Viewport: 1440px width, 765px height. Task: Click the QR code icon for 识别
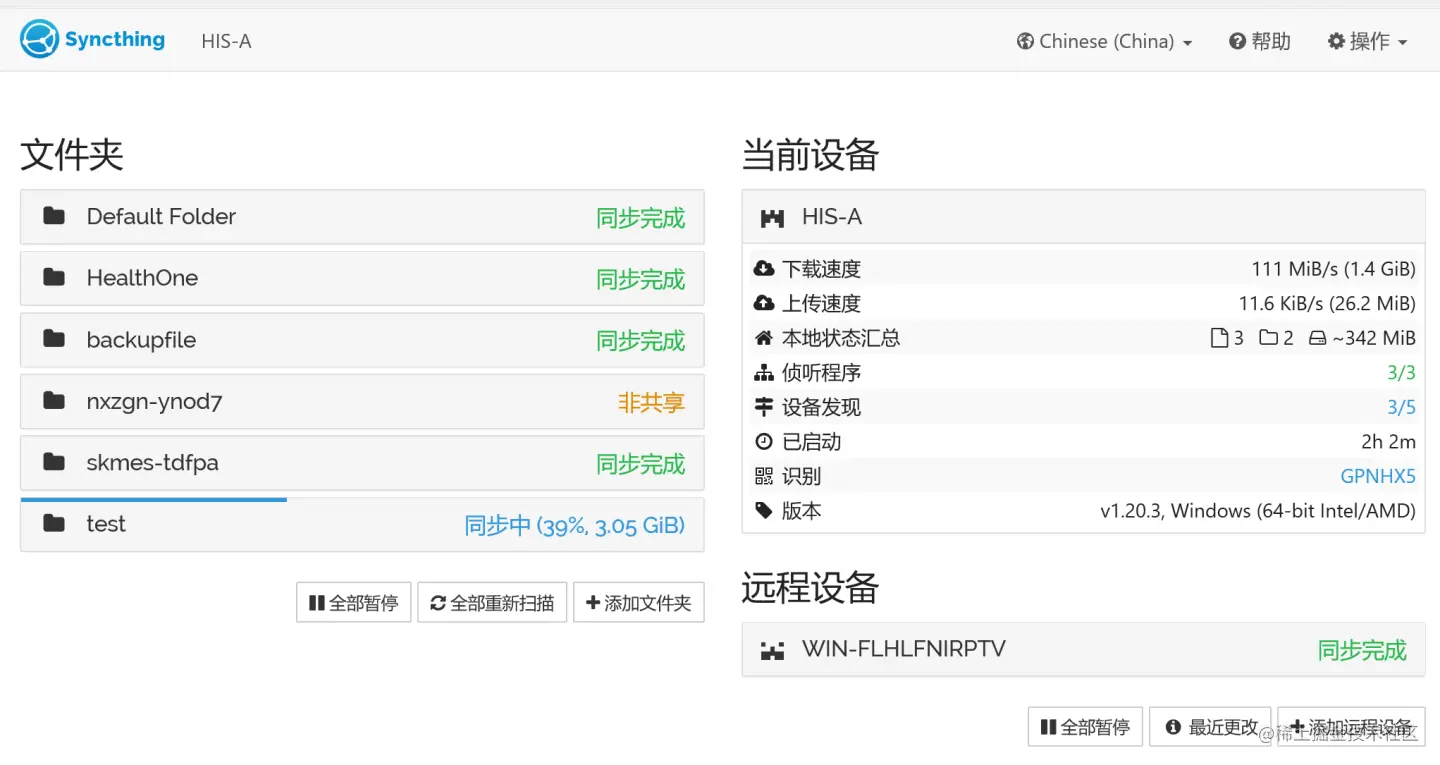(764, 476)
